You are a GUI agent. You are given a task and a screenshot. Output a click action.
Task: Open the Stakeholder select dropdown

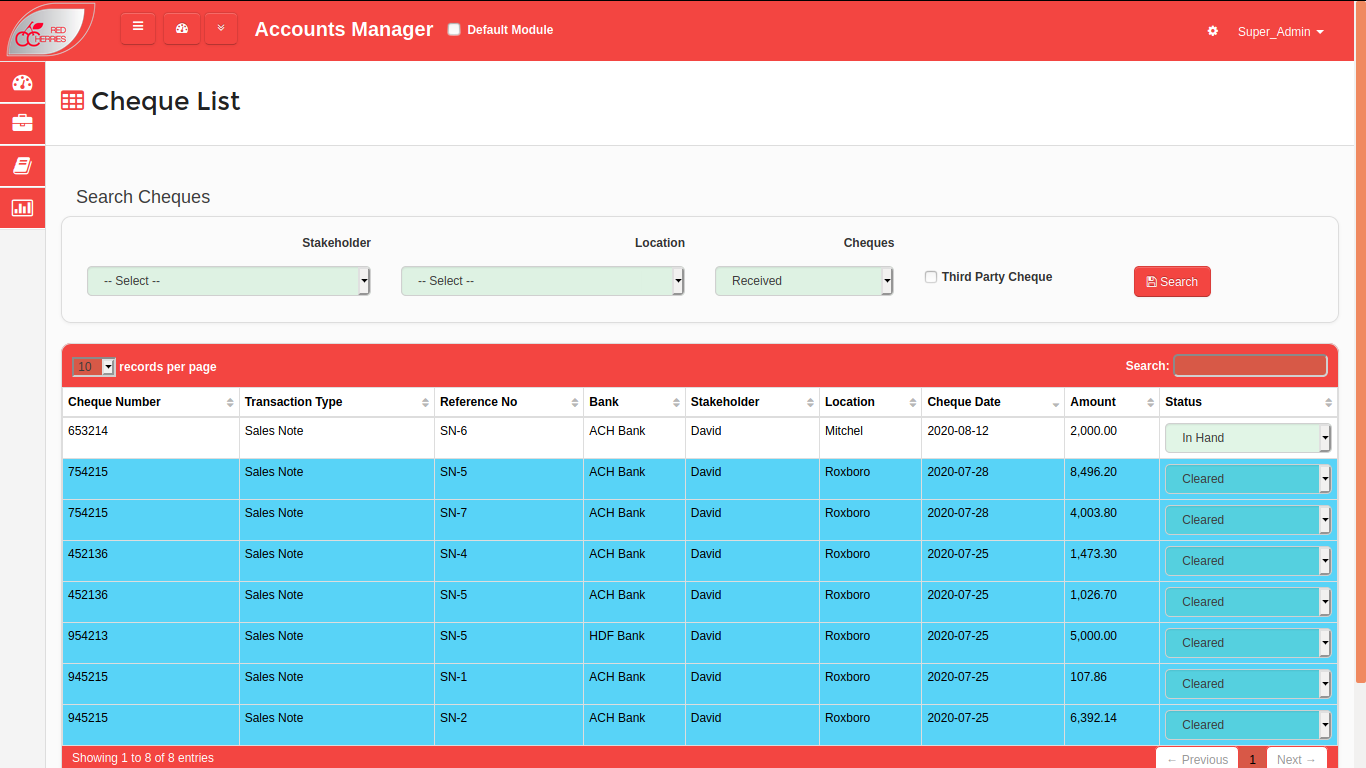tap(228, 281)
